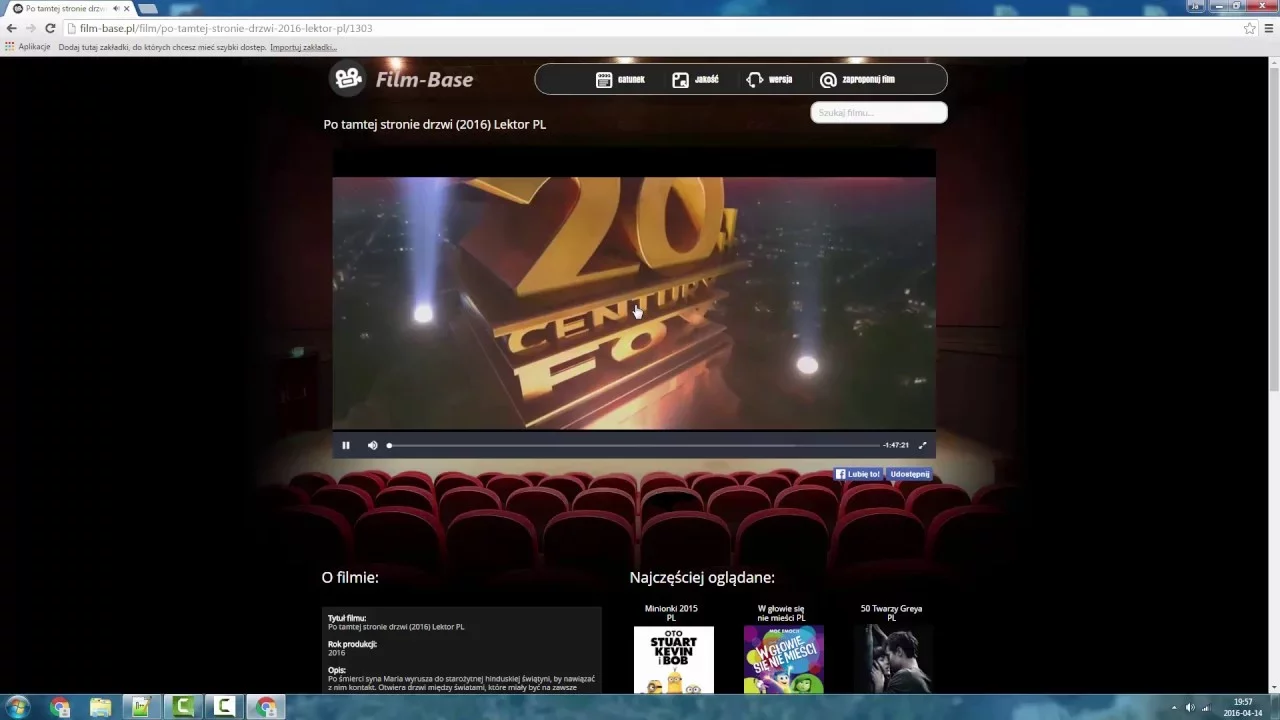Open the first green Camtasia taskbar icon
Image resolution: width=1280 pixels, height=720 pixels.
pyautogui.click(x=183, y=707)
